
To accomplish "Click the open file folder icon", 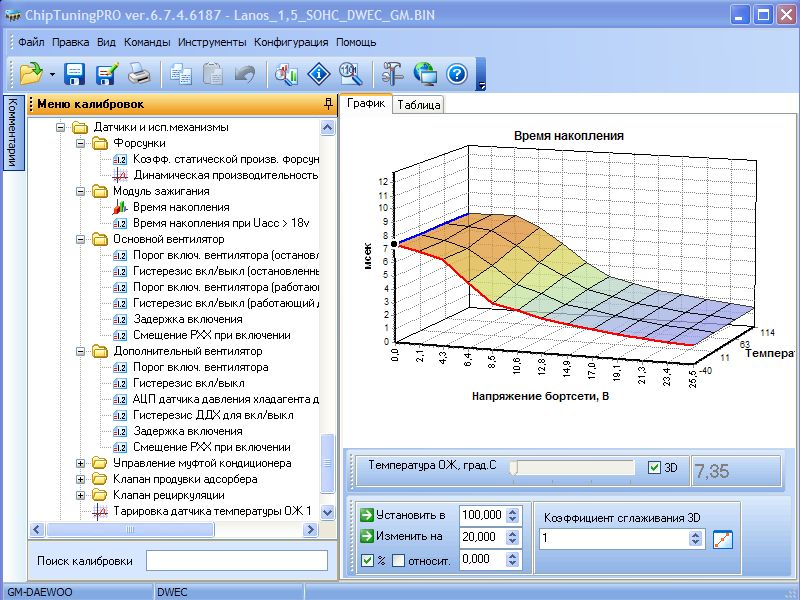I will click(30, 73).
